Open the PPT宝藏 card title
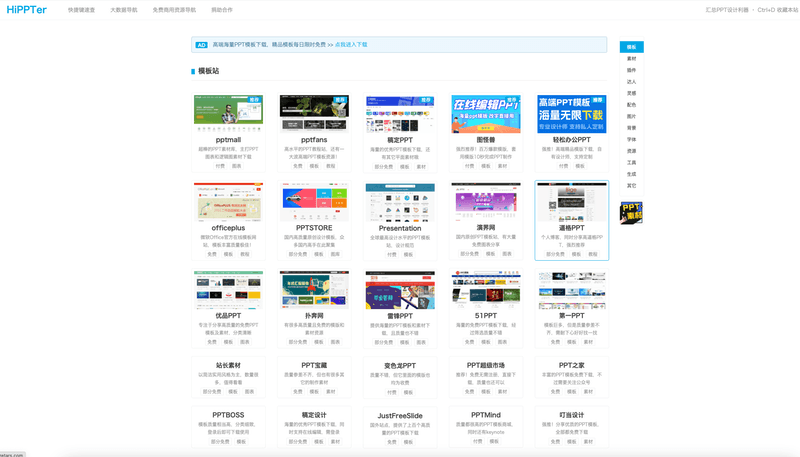Viewport: 800px width, 457px height. tap(314, 365)
